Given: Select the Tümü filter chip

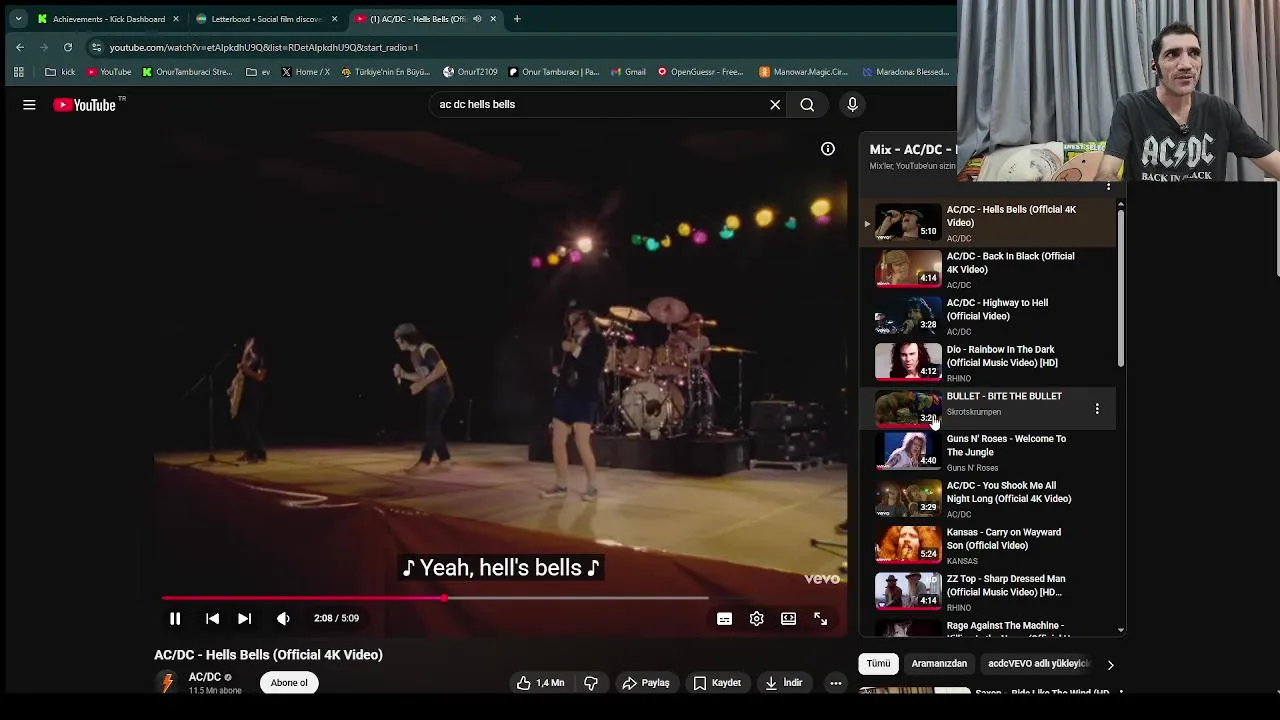Looking at the screenshot, I should click(878, 664).
